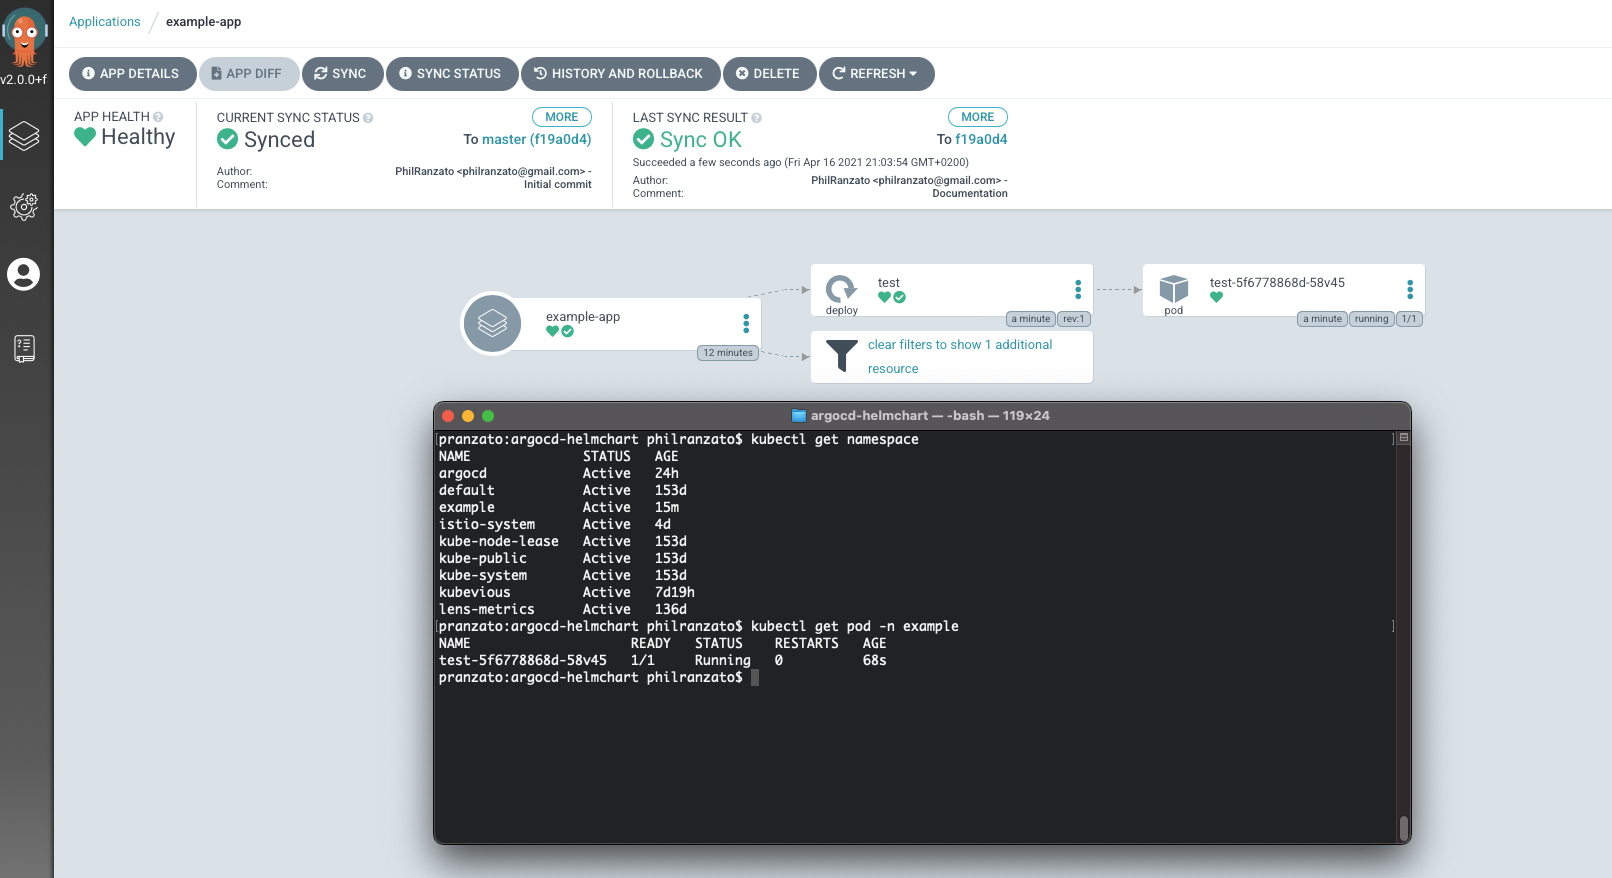Select the test deploy node icon
Screen dimensions: 1612x878
click(841, 289)
